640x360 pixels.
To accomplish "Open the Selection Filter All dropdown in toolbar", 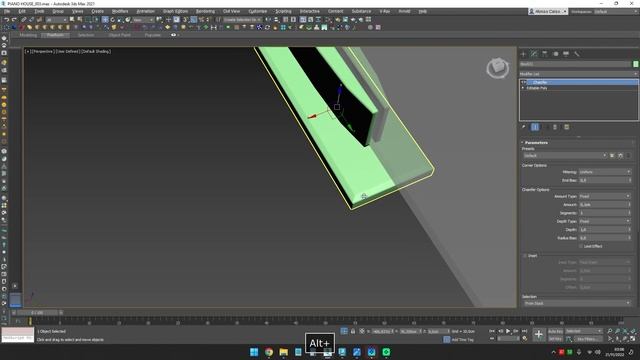I will (56, 20).
